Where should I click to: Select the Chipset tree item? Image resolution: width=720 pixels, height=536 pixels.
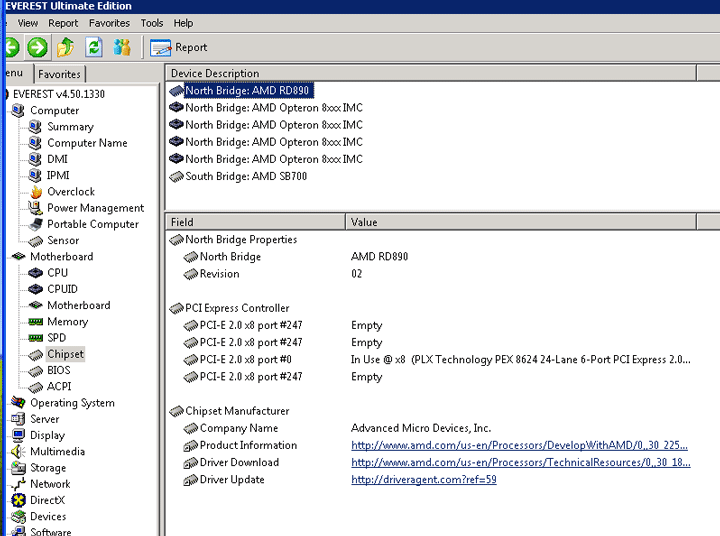click(x=65, y=354)
